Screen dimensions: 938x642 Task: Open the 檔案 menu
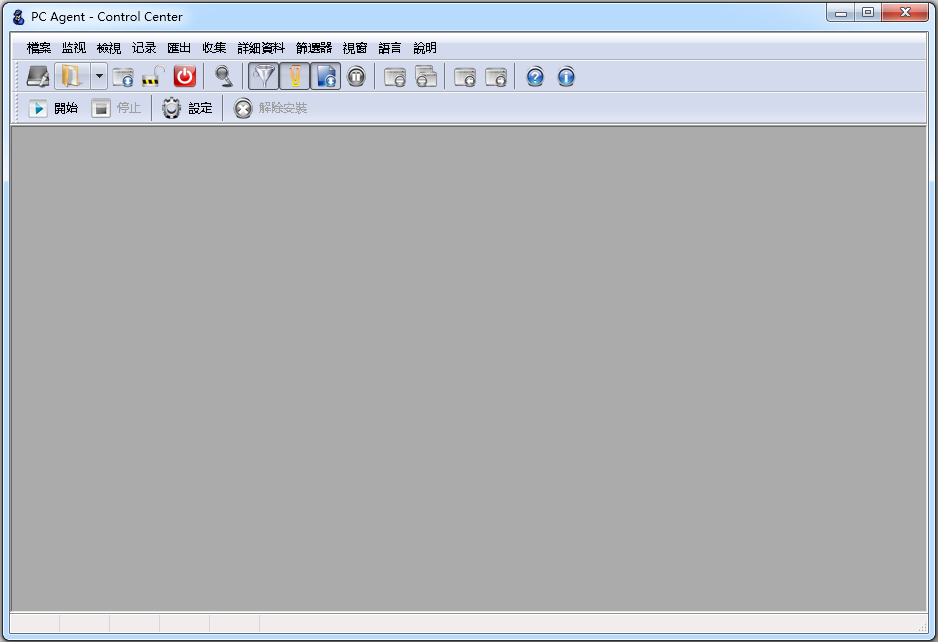39,48
